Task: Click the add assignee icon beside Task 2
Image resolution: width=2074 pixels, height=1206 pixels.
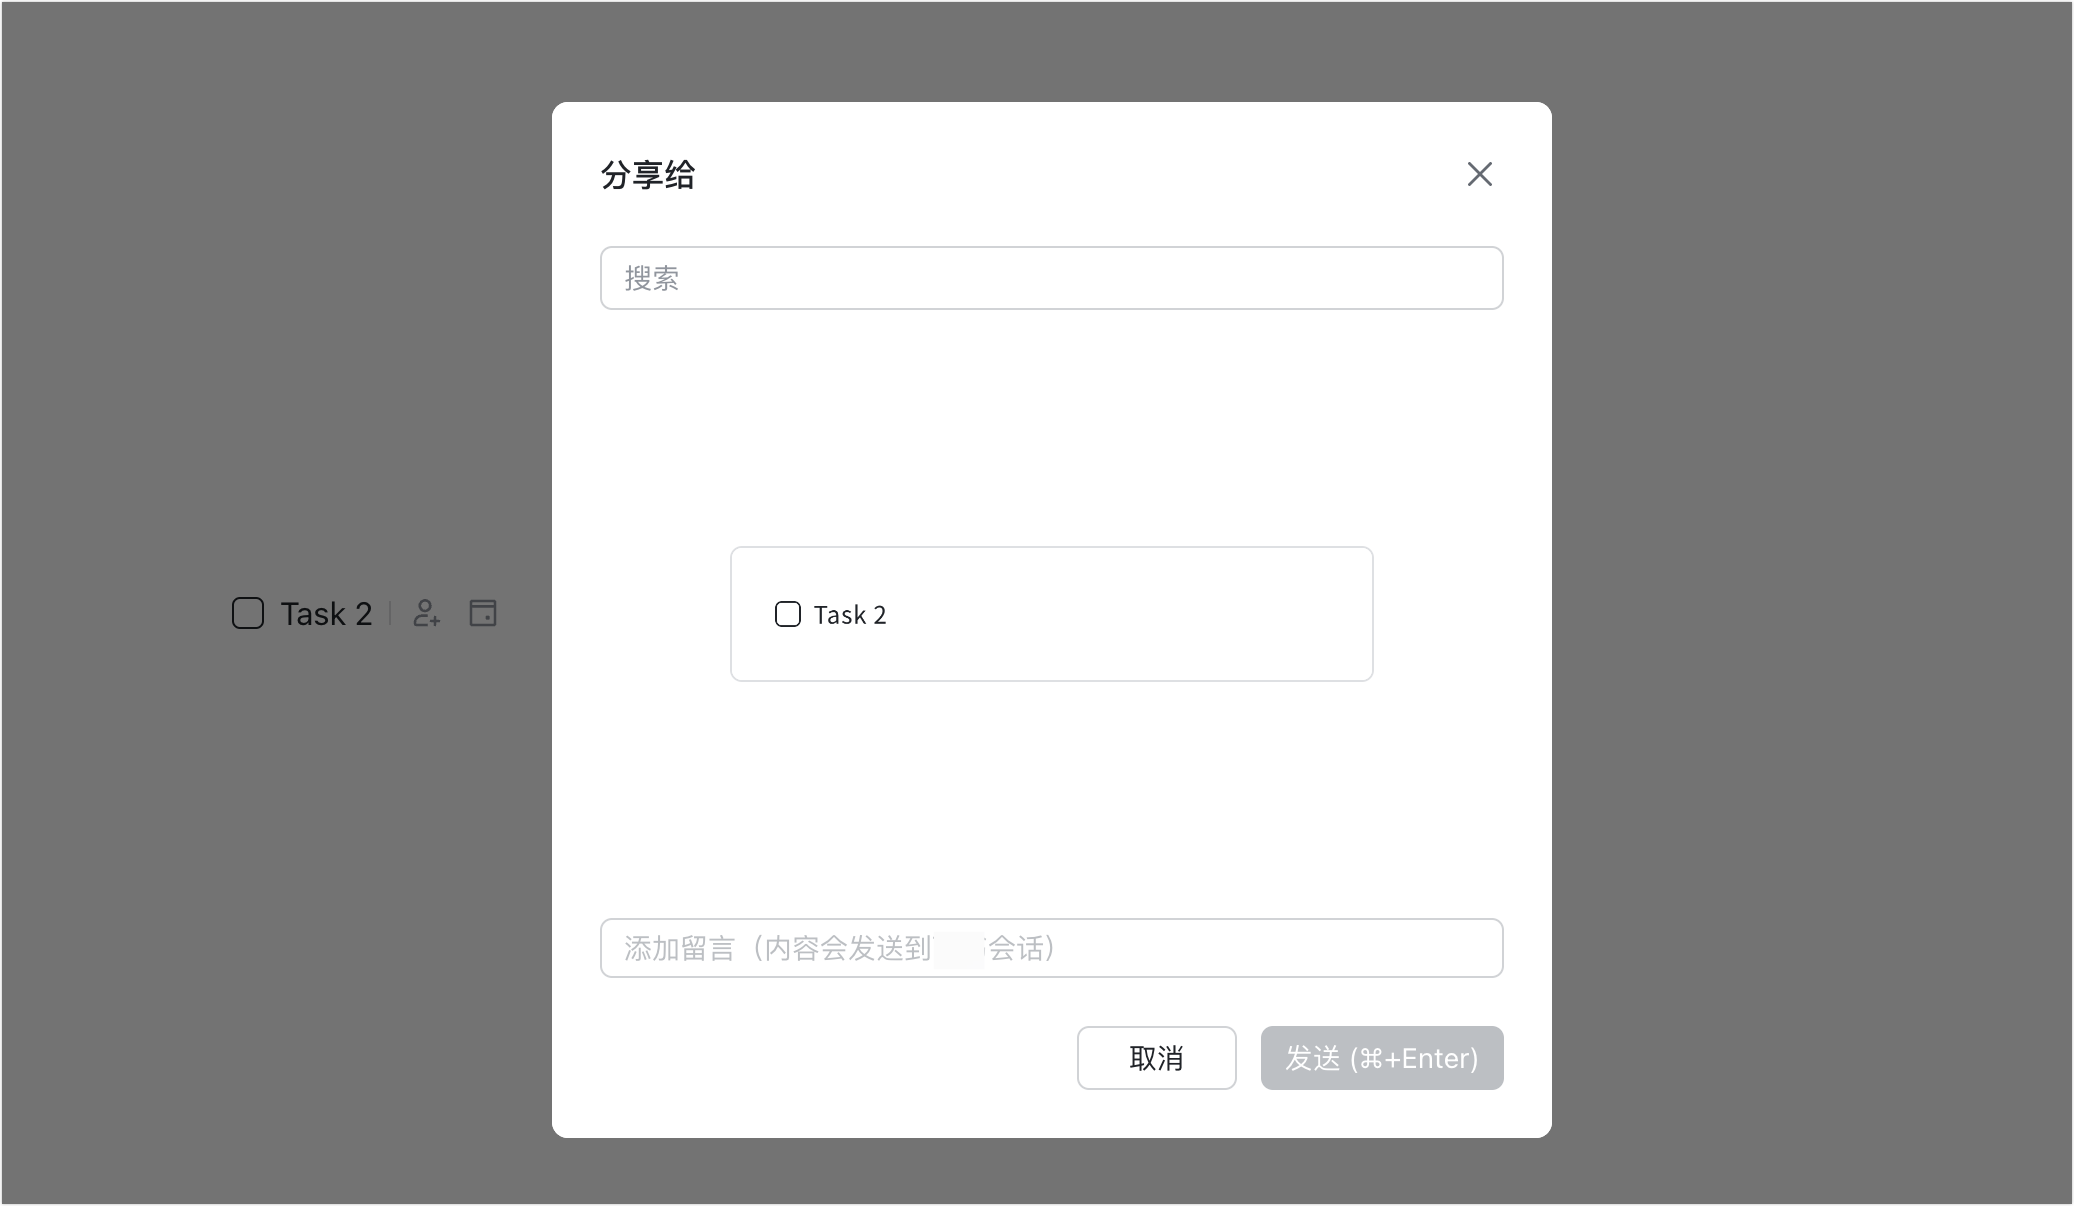Action: (x=427, y=613)
